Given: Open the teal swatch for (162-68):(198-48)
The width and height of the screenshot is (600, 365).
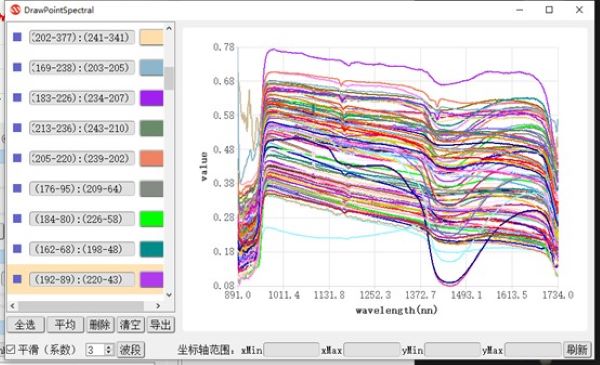Looking at the screenshot, I should click(152, 249).
